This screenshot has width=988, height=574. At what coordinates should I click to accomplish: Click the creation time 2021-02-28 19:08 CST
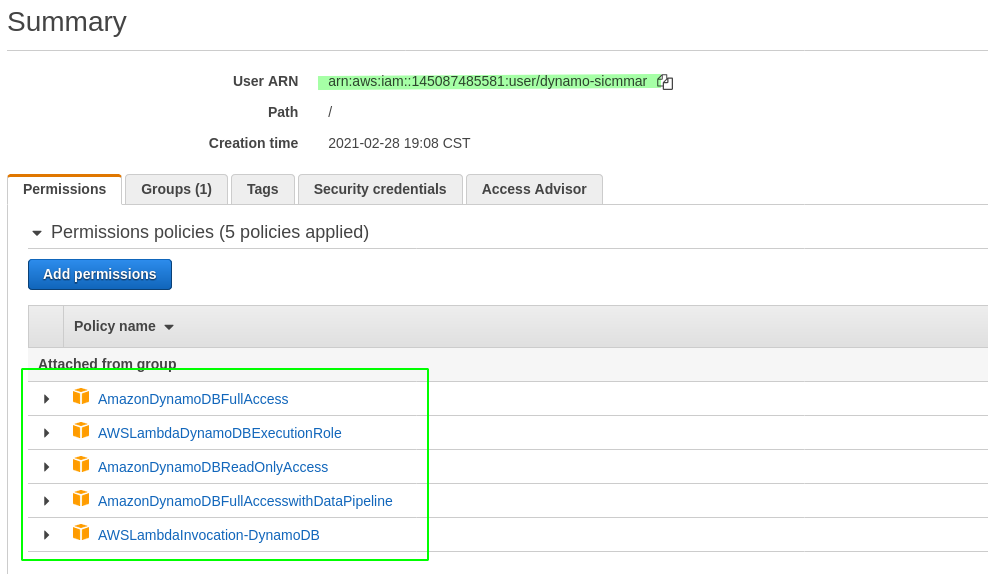(399, 143)
